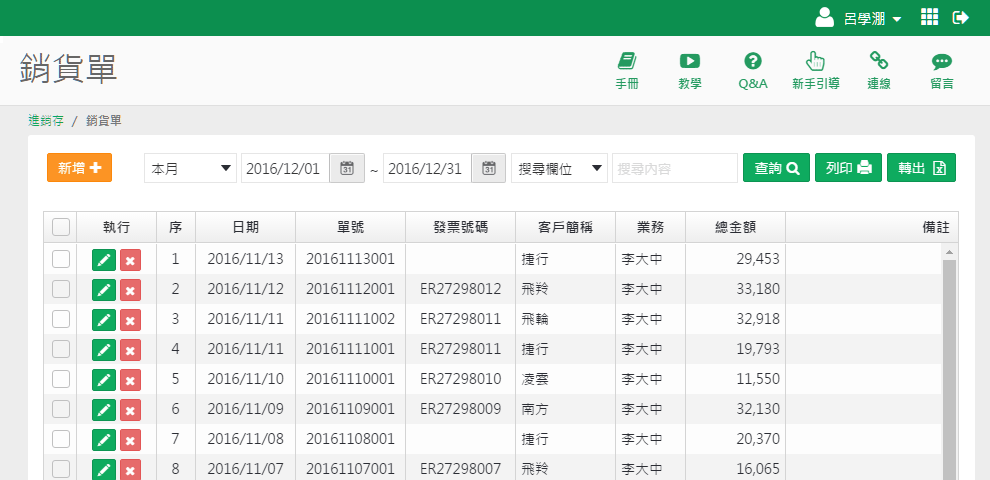The height and width of the screenshot is (480, 990).
Task: Go to 進銷存 breadcrumb link
Action: tap(46, 121)
